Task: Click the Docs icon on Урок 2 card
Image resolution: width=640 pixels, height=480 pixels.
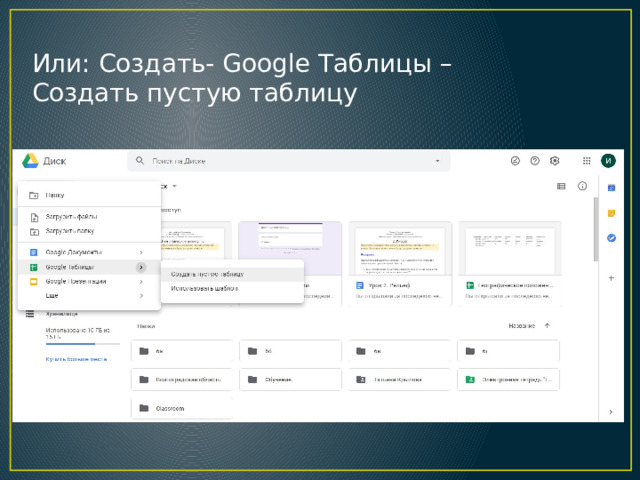Action: tap(360, 285)
